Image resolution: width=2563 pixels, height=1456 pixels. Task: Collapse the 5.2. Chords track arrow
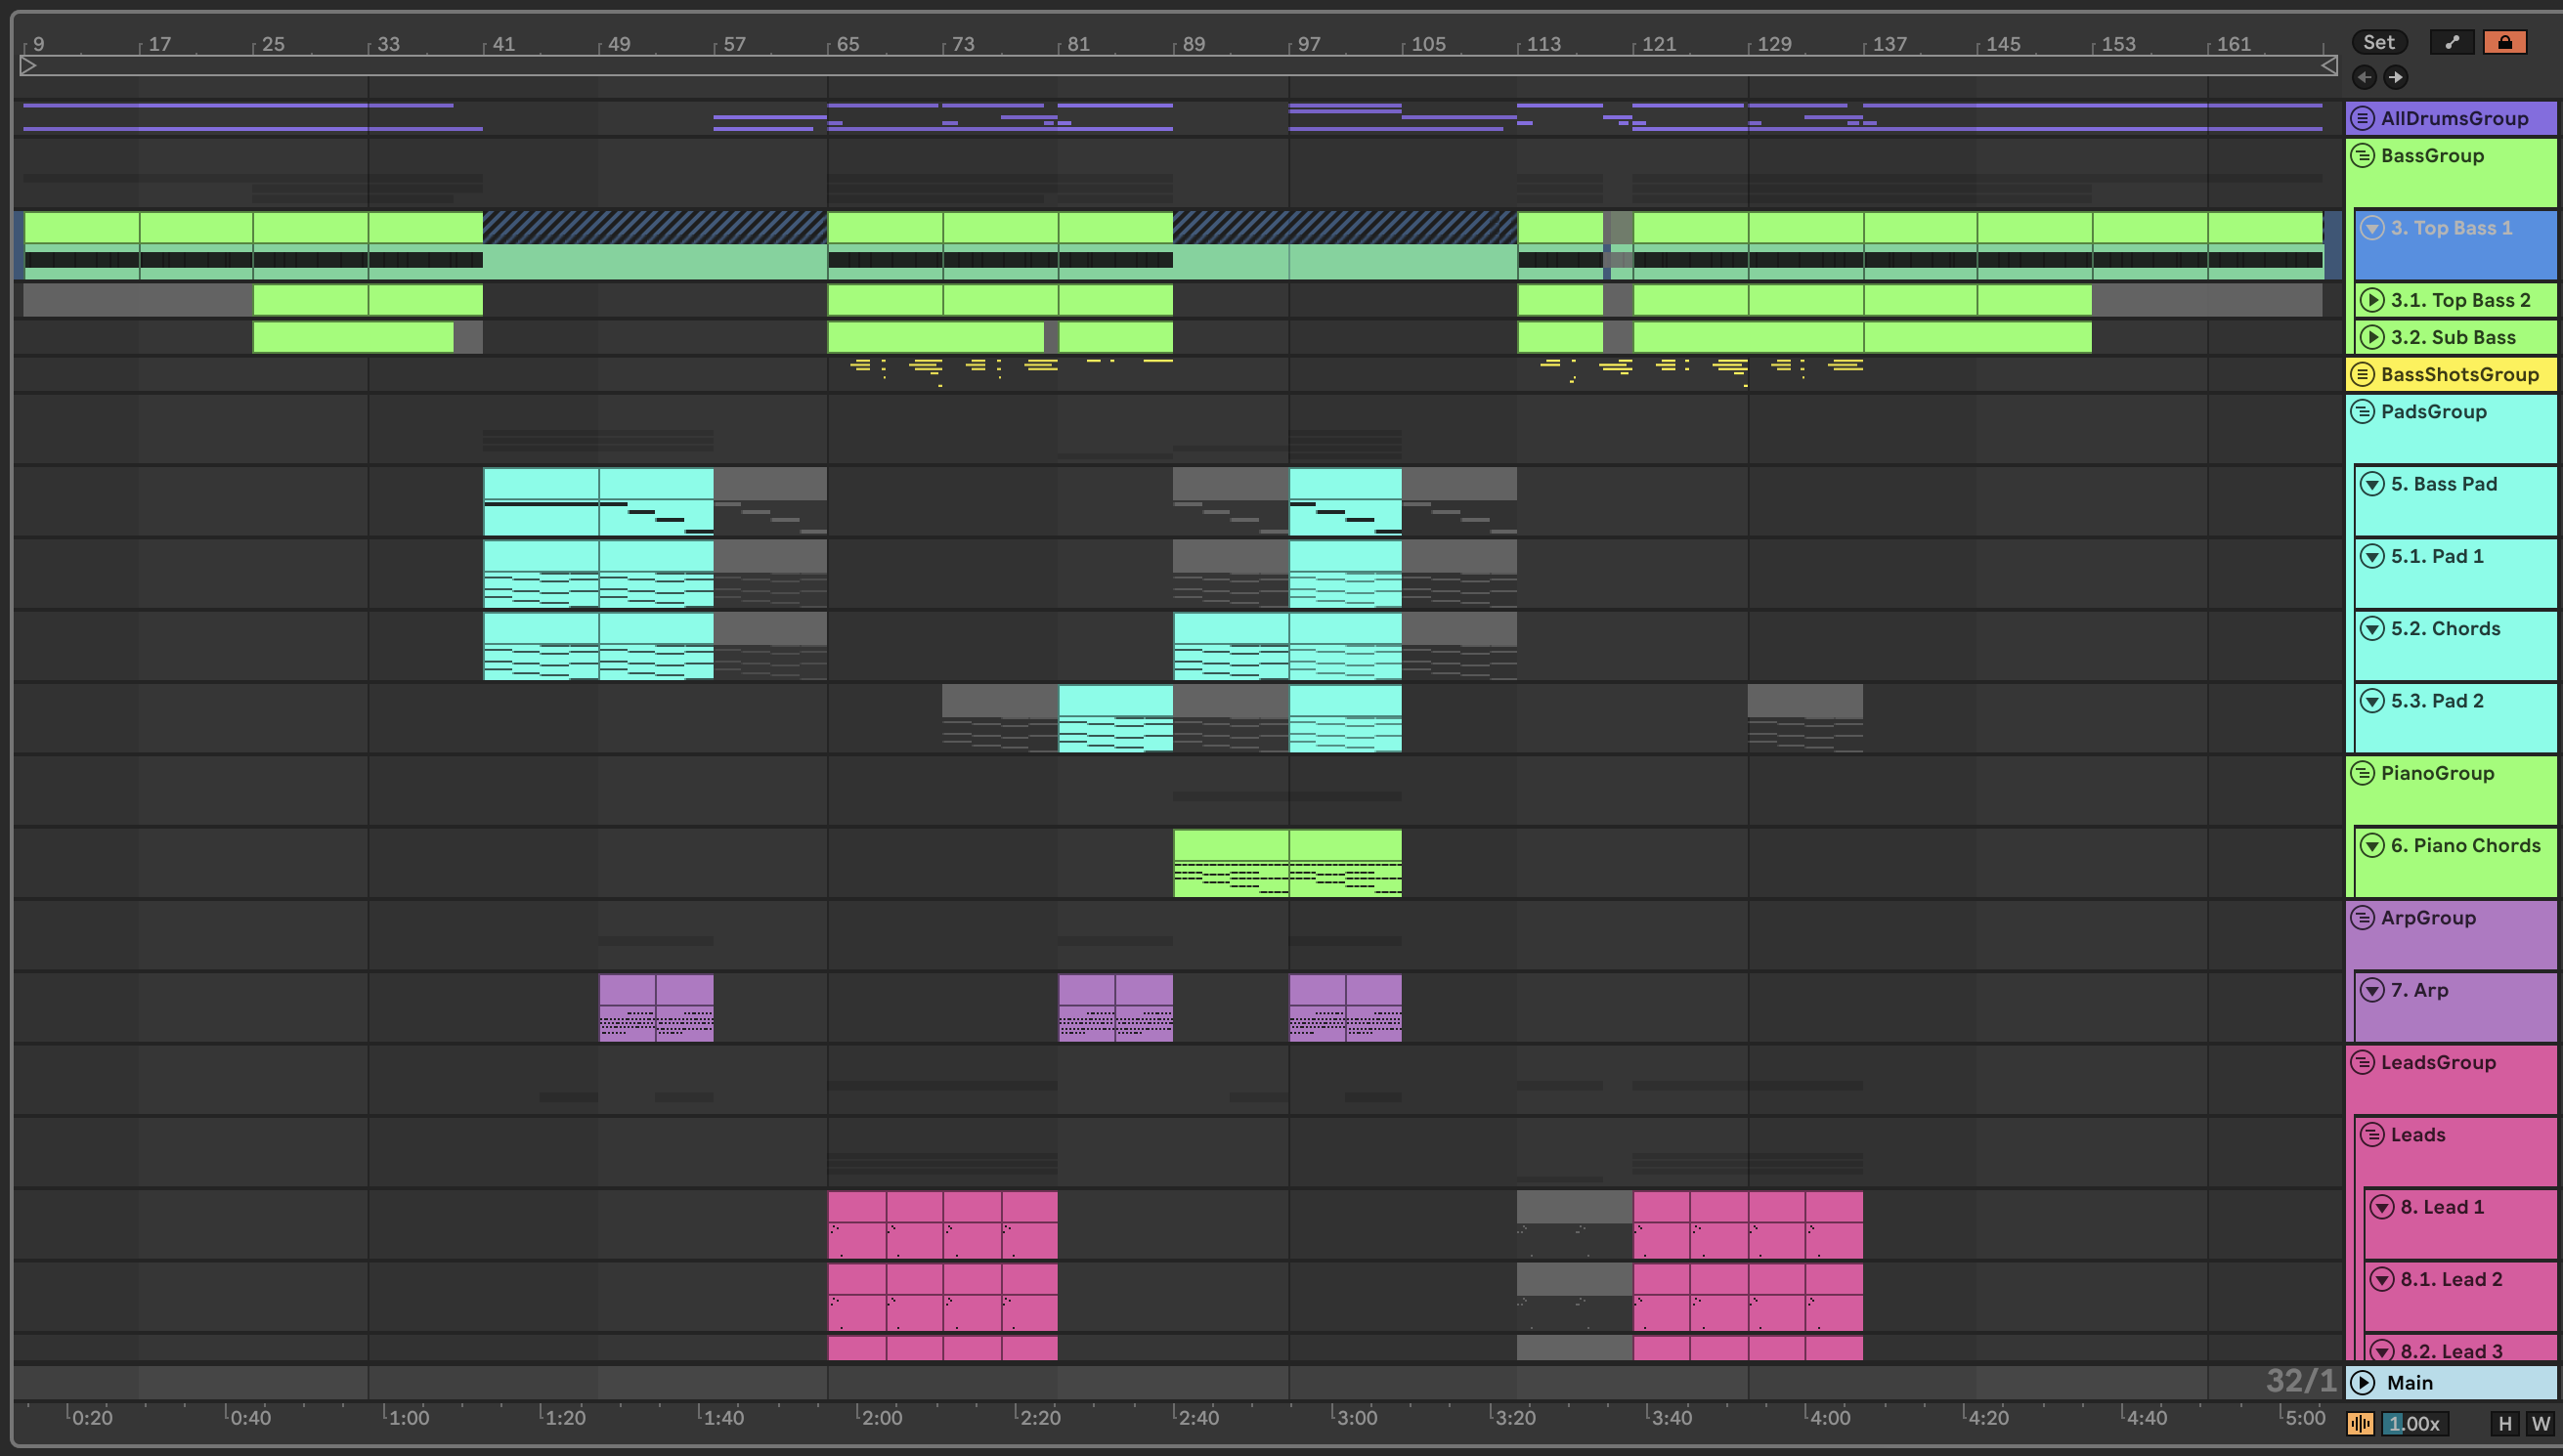tap(2372, 628)
